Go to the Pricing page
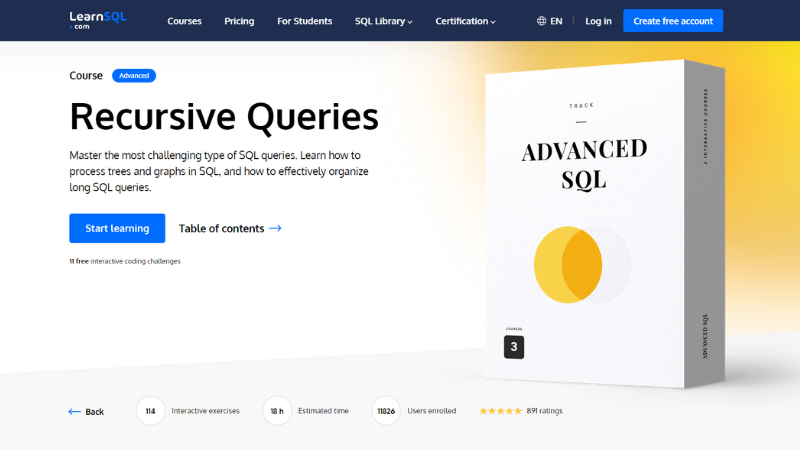 (x=239, y=21)
